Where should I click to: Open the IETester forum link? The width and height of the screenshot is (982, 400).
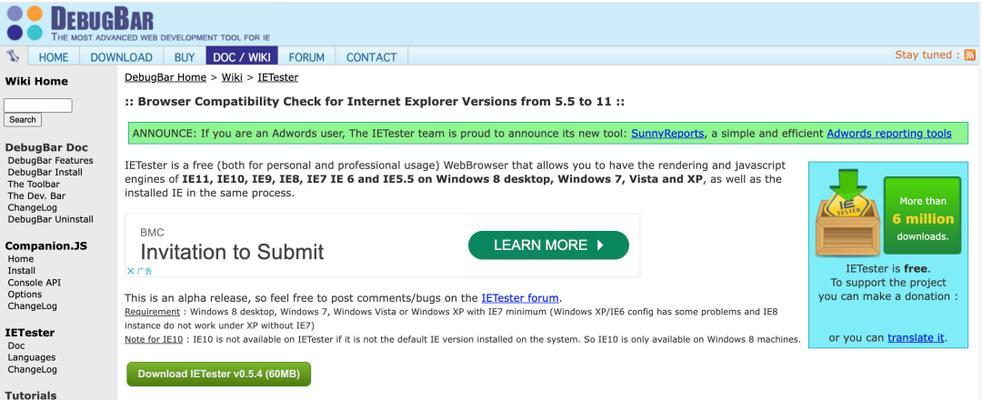pyautogui.click(x=520, y=298)
